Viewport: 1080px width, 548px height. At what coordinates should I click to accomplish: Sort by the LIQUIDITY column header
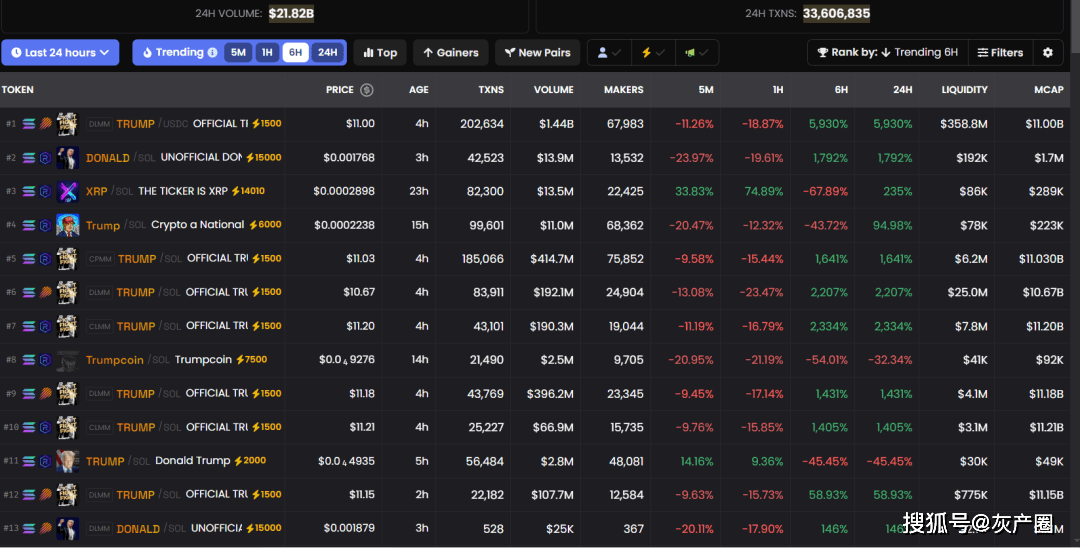click(964, 90)
